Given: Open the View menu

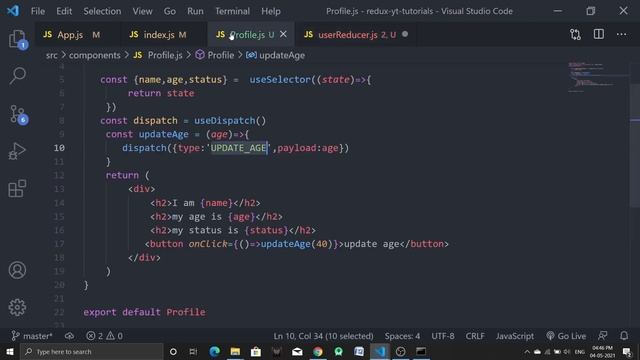Looking at the screenshot, I should (x=142, y=11).
